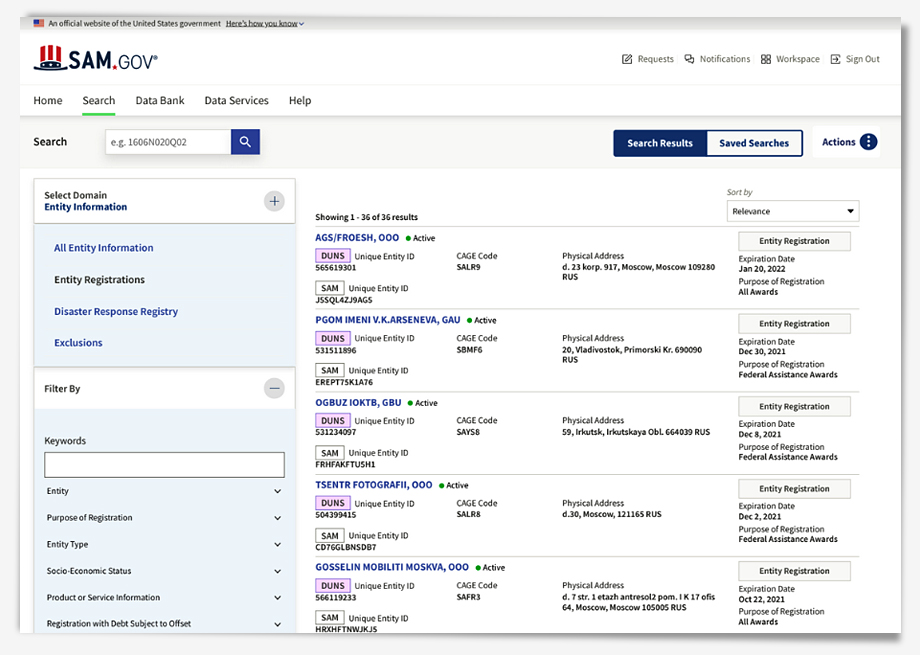Switch to Search Results view
The height and width of the screenshot is (655, 920).
660,143
